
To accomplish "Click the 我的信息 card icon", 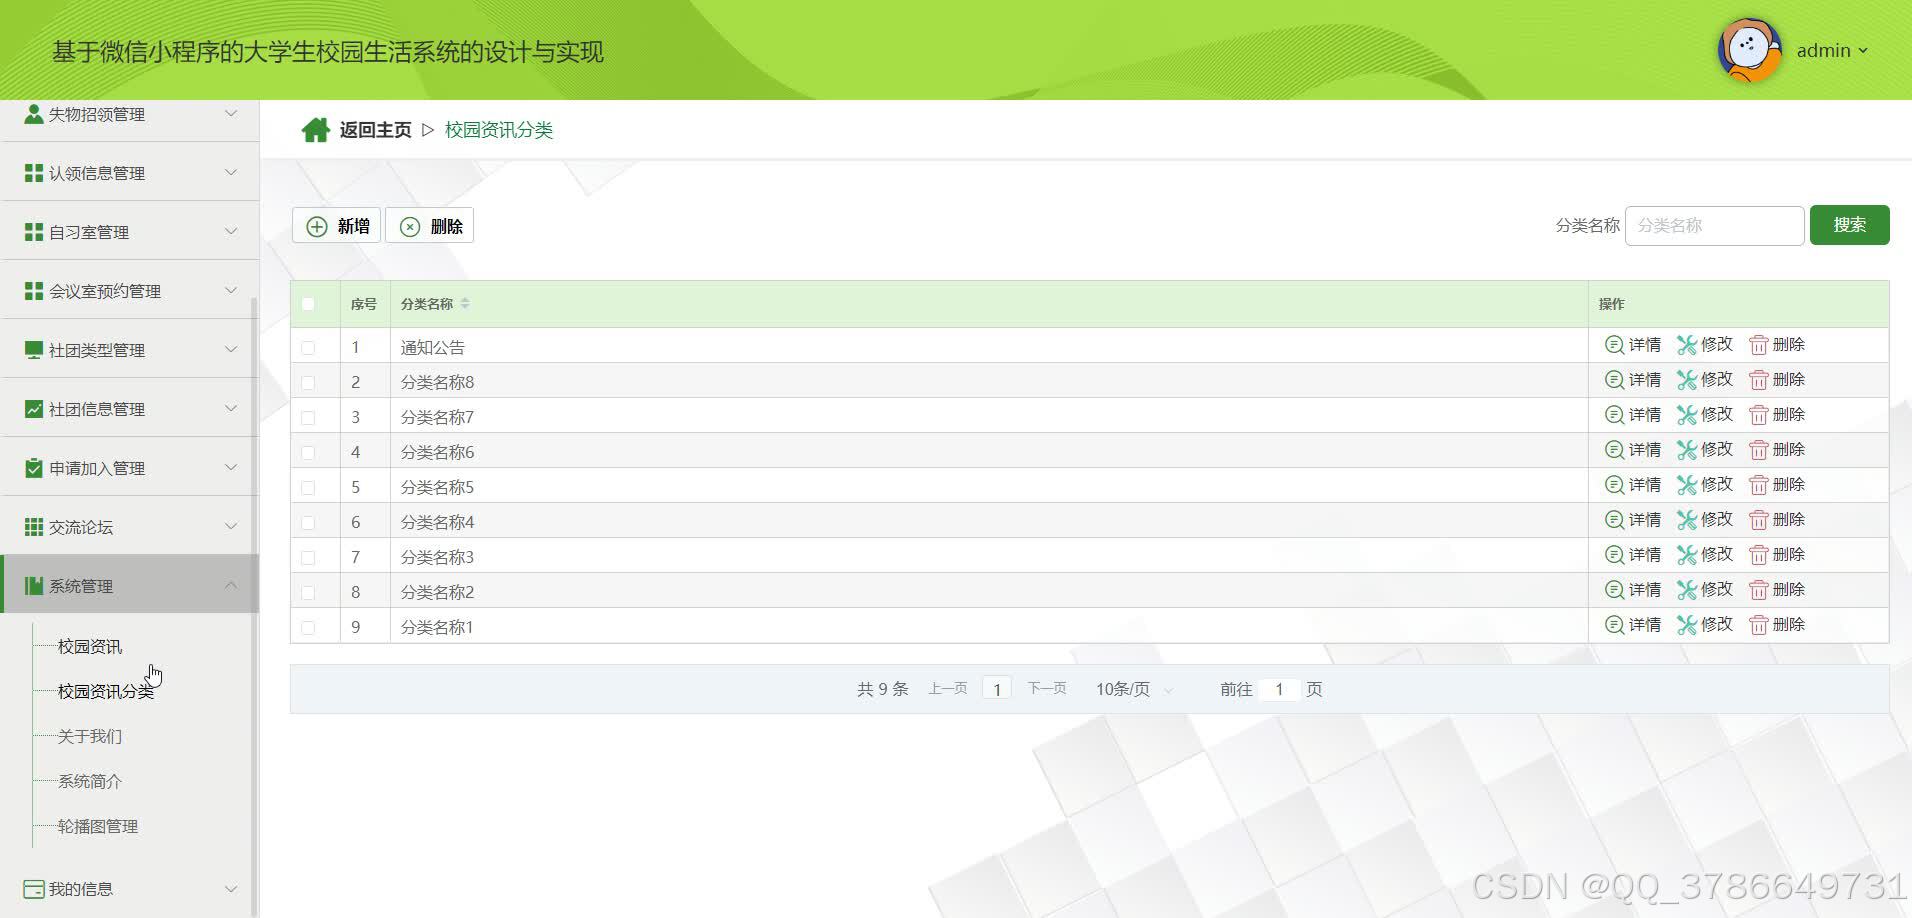I will pyautogui.click(x=33, y=889).
